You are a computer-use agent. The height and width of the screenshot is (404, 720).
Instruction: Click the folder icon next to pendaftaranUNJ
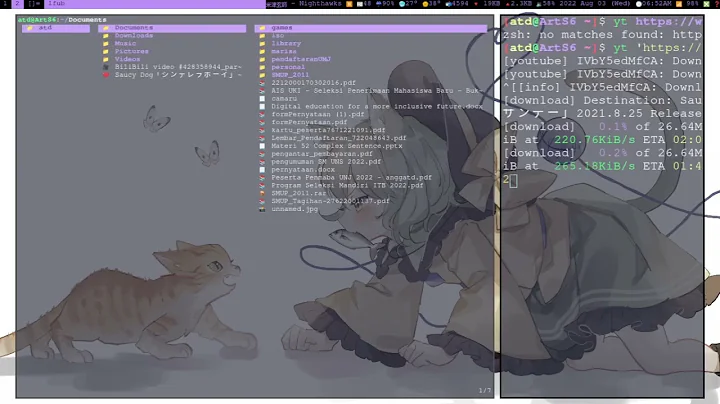(262, 59)
